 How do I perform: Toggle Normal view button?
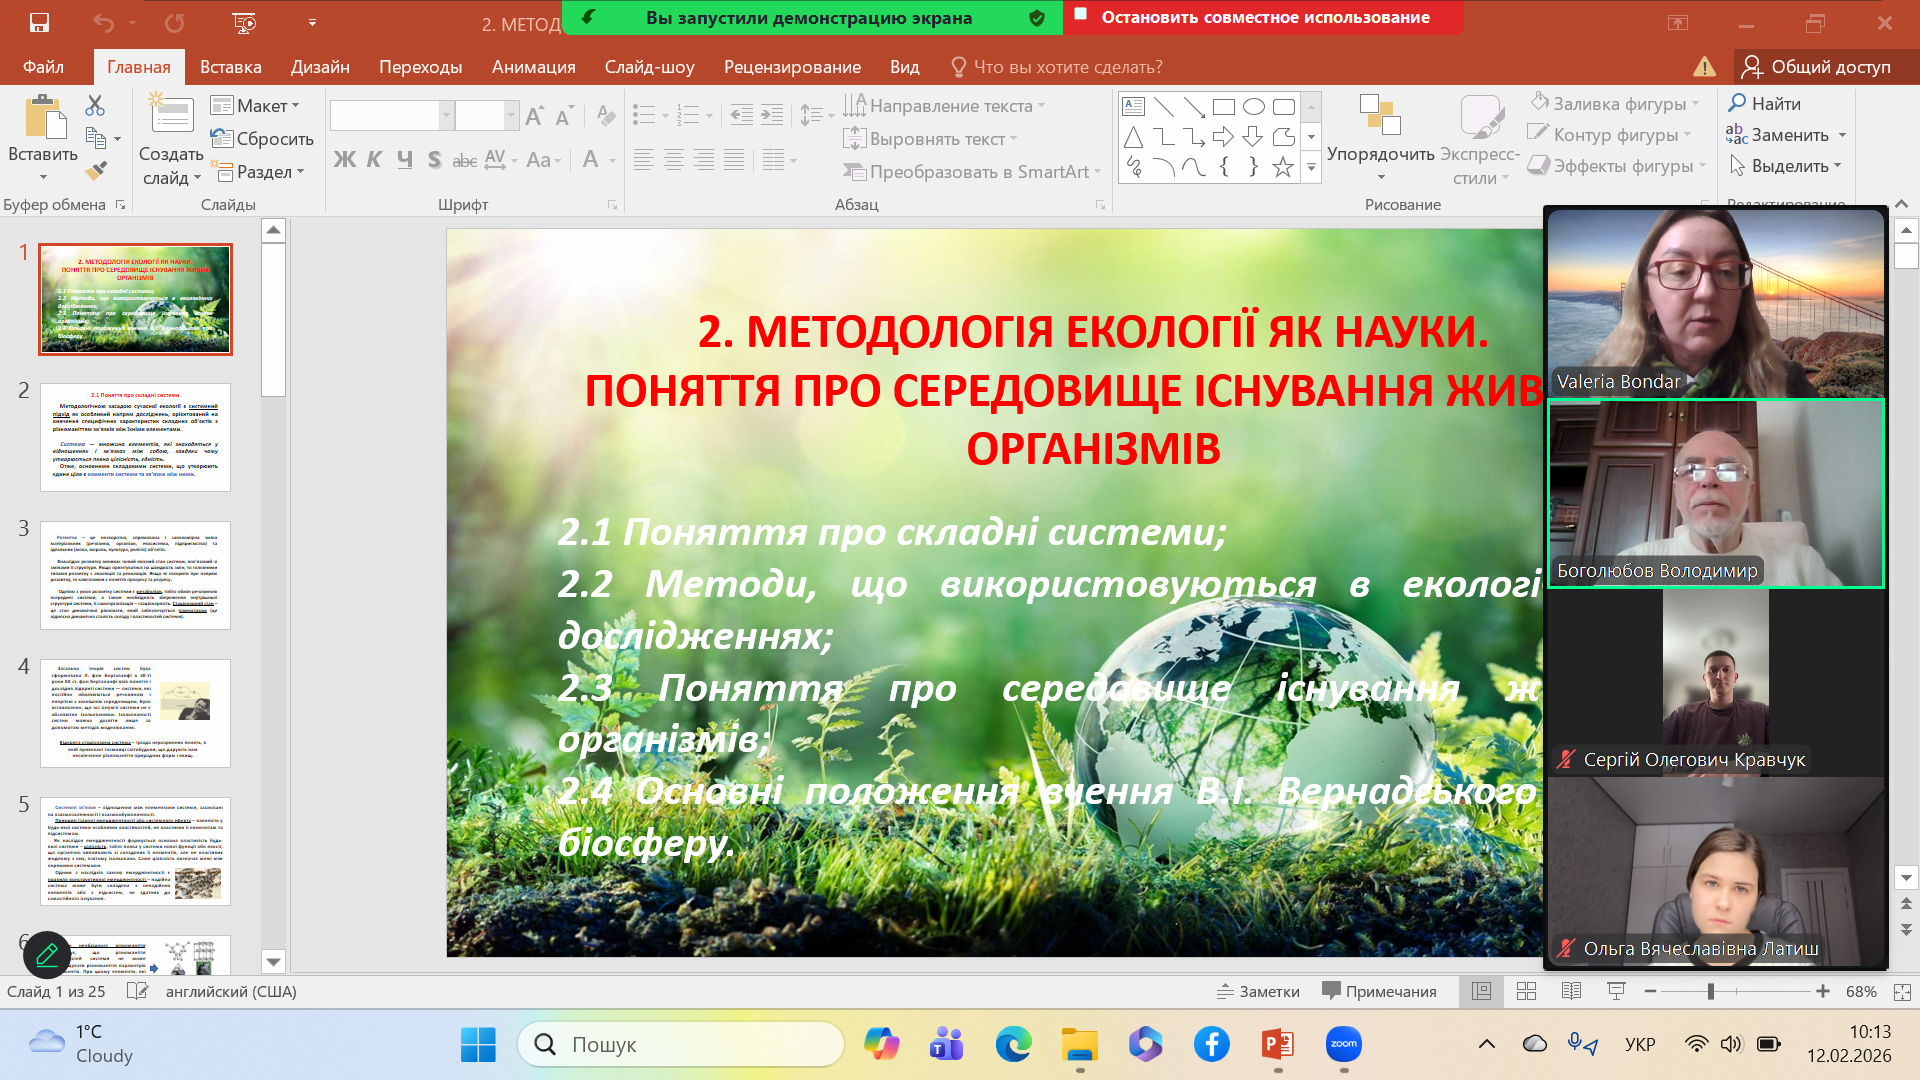(1481, 991)
